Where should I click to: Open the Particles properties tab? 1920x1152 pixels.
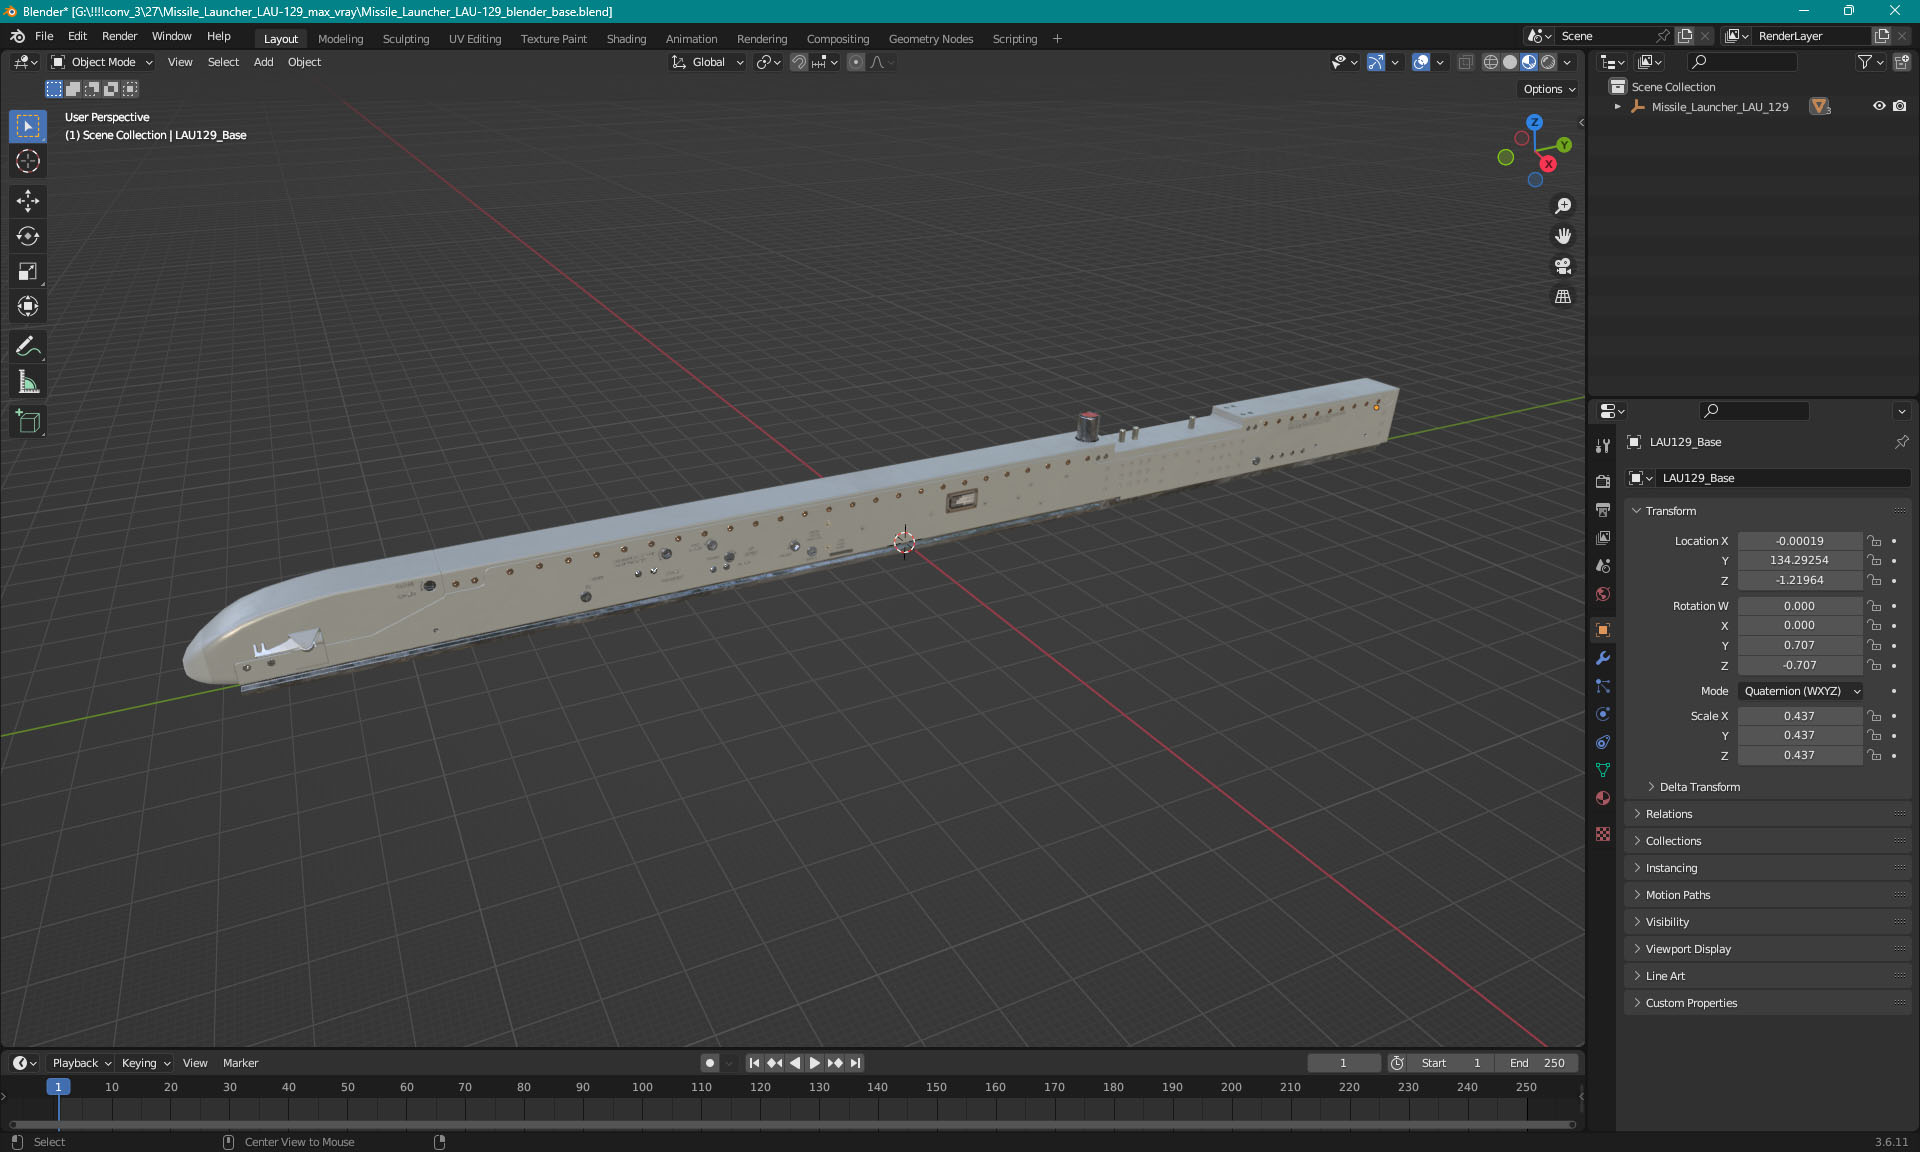[1603, 686]
